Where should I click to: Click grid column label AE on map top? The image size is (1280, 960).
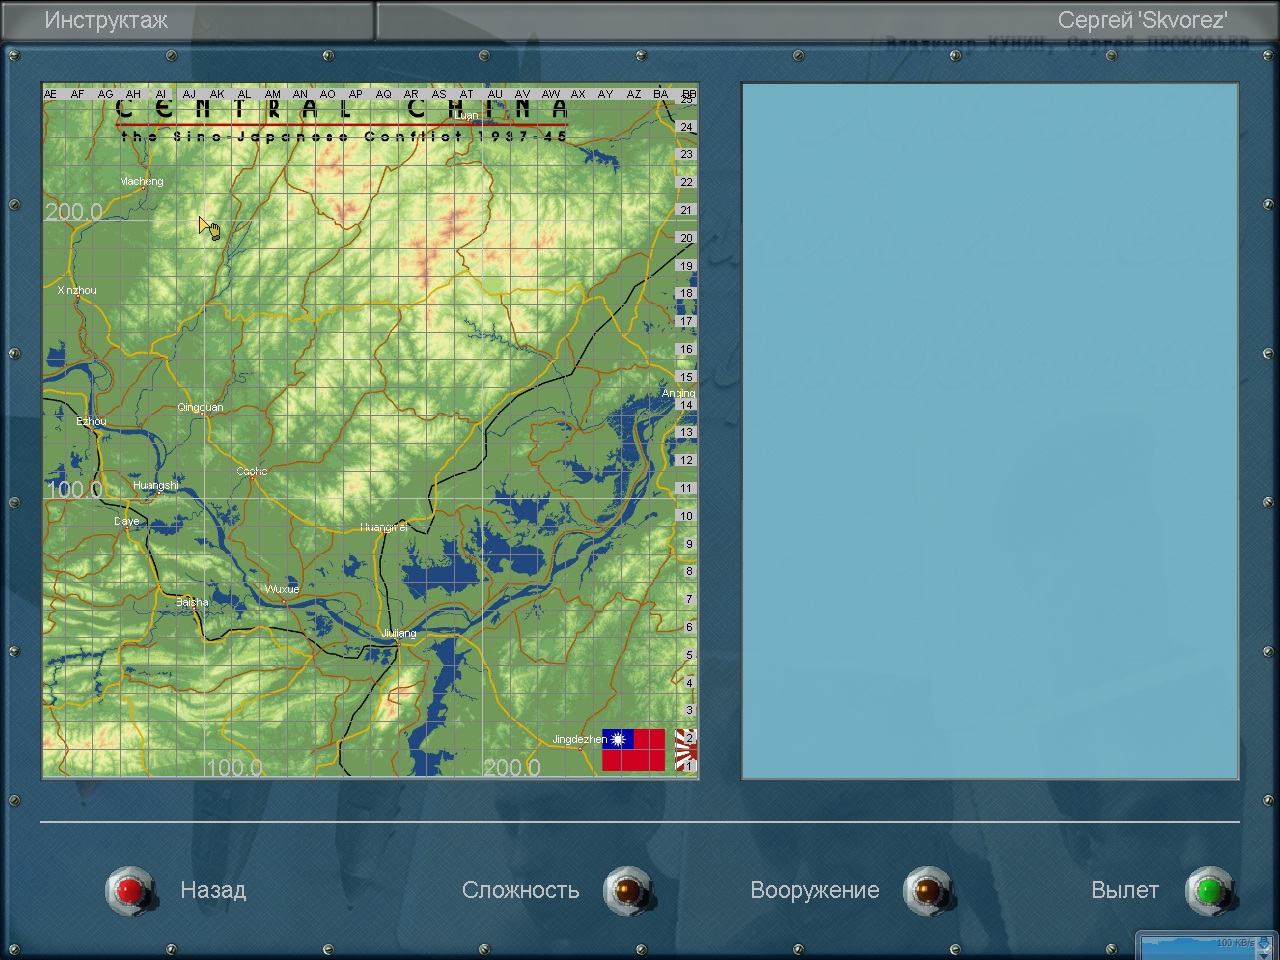tap(50, 94)
